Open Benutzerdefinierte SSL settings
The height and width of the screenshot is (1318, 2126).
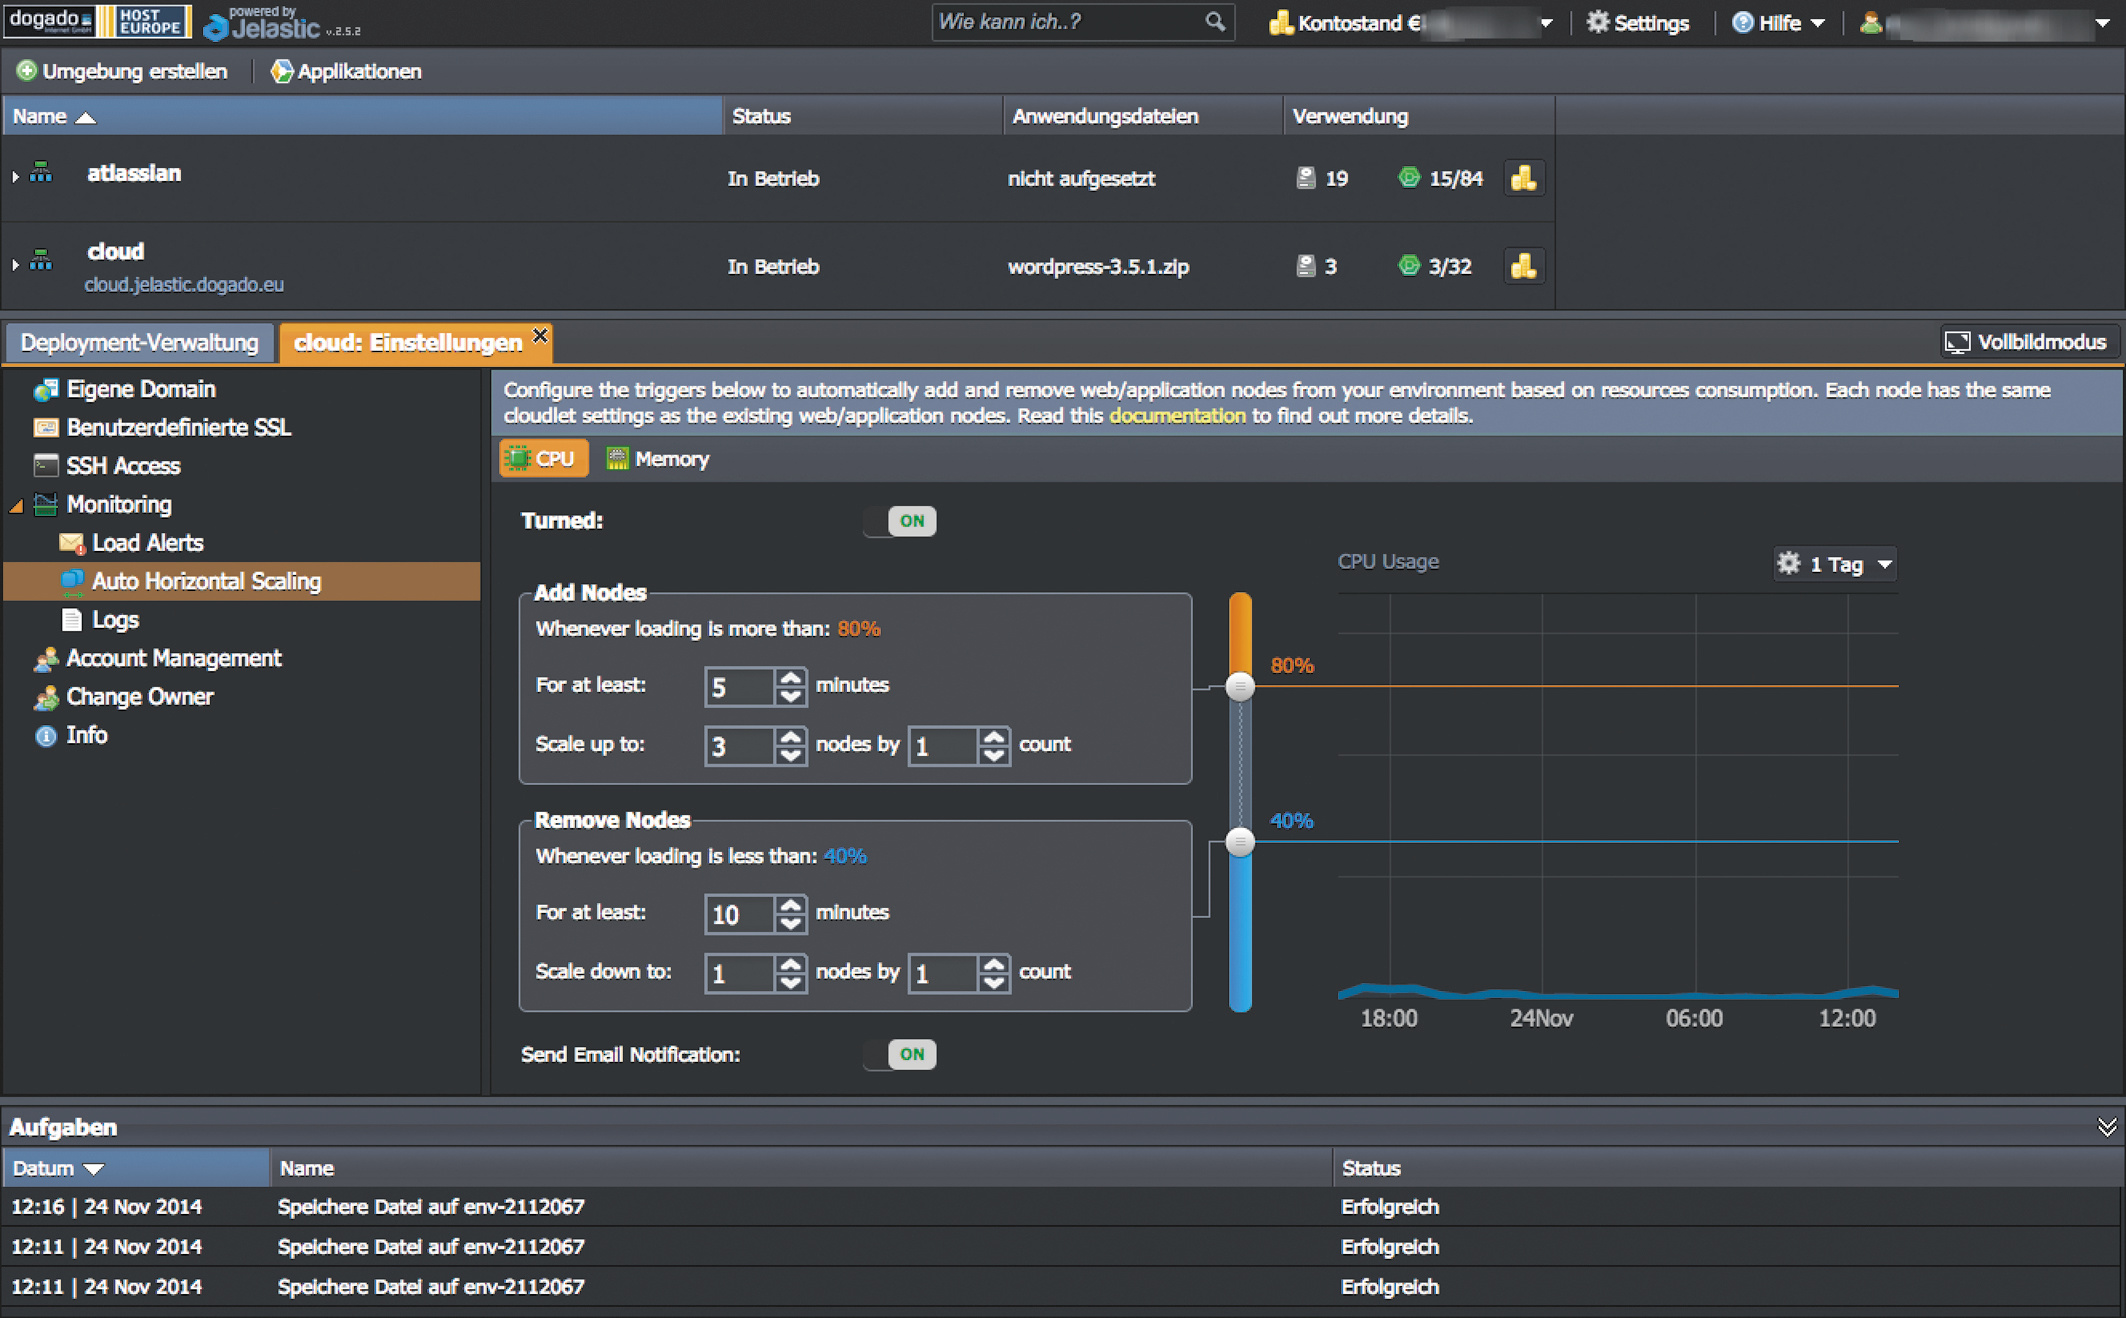coord(178,428)
